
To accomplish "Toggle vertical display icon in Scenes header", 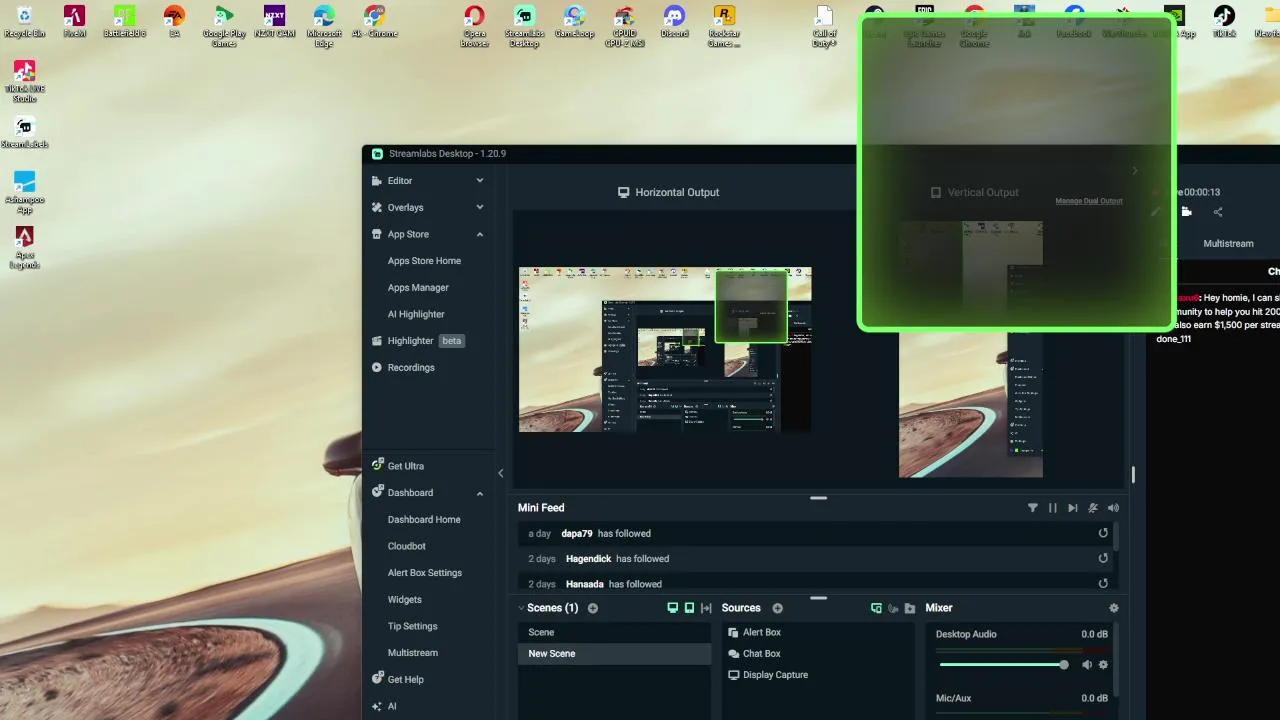I will (689, 608).
